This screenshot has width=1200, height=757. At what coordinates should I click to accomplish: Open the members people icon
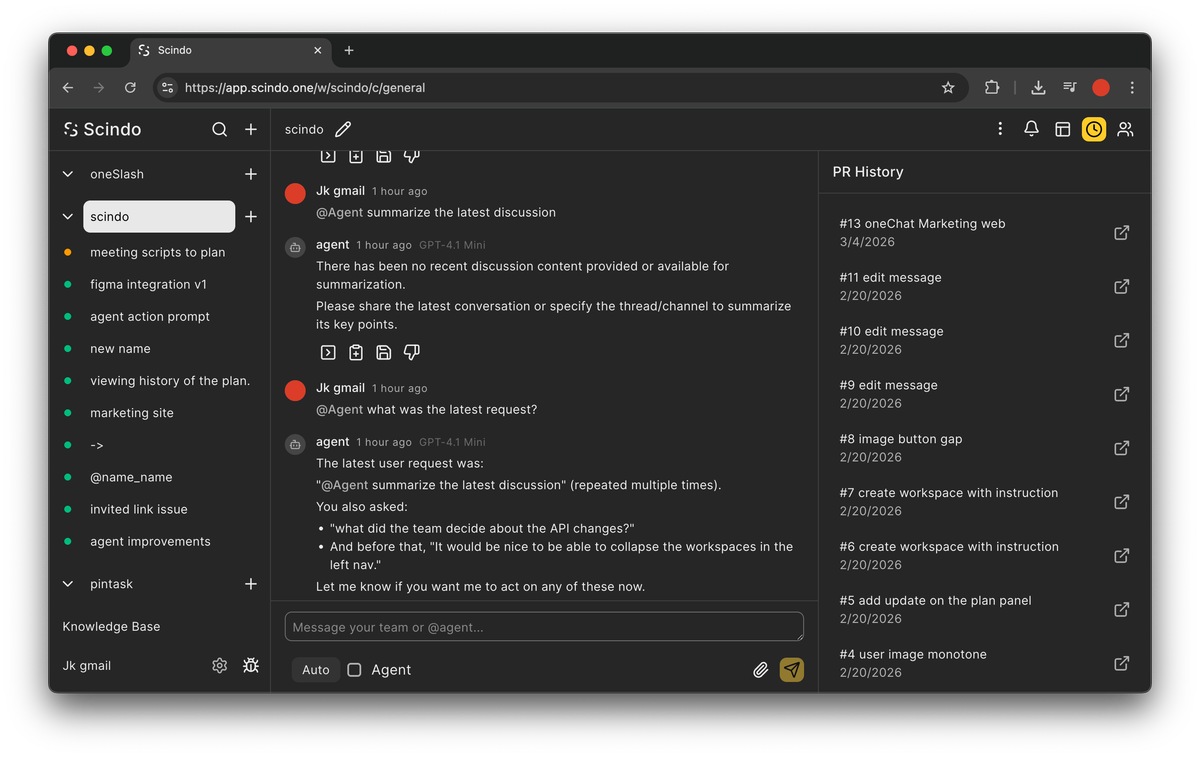1125,129
